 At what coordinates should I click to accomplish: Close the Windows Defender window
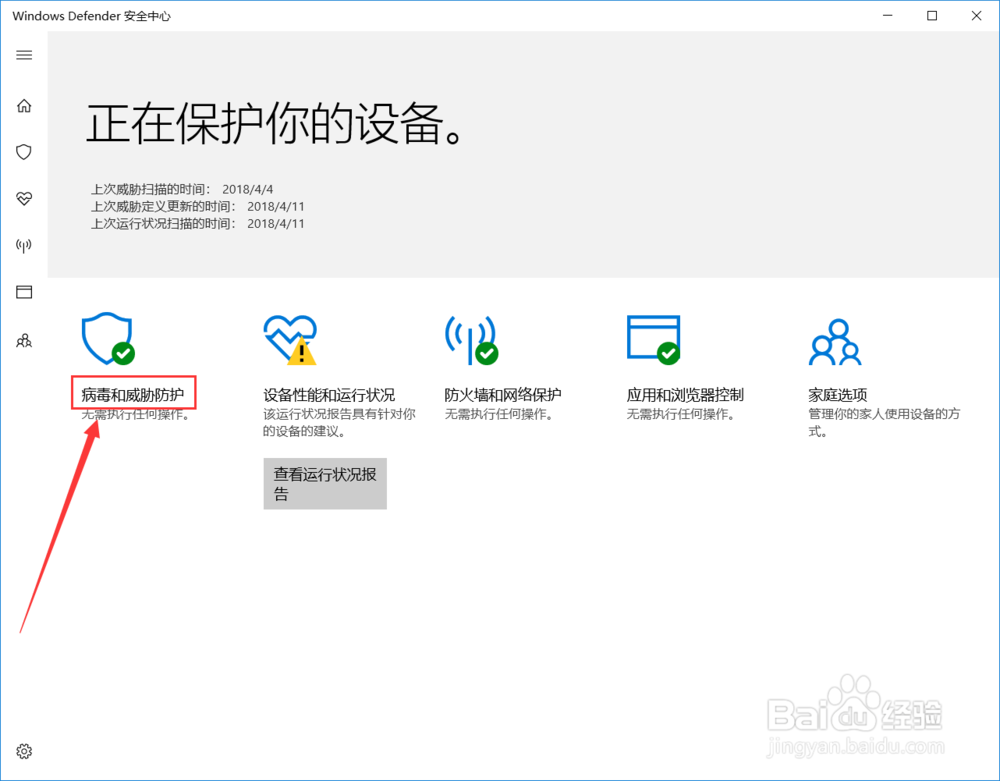(976, 16)
